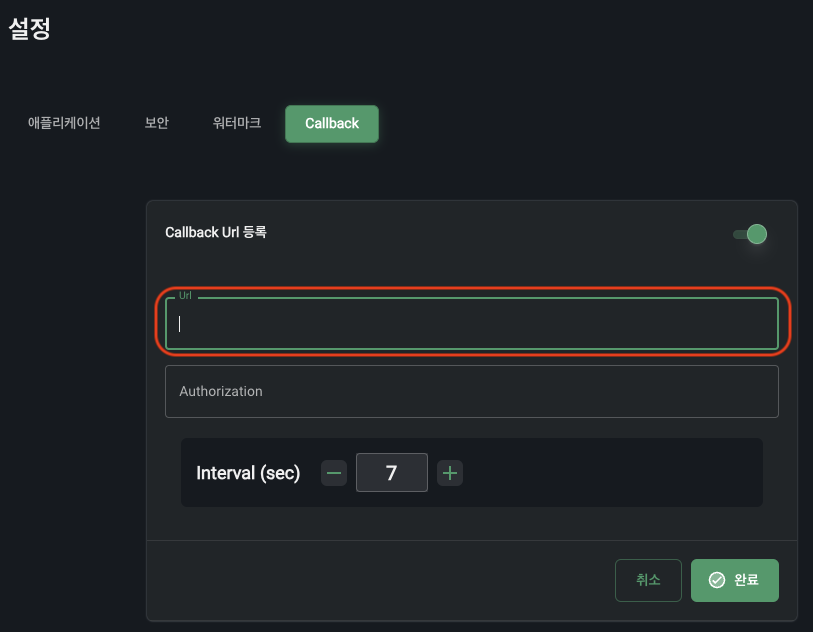Click the Interval (sec) label
813x632 pixels.
[248, 473]
